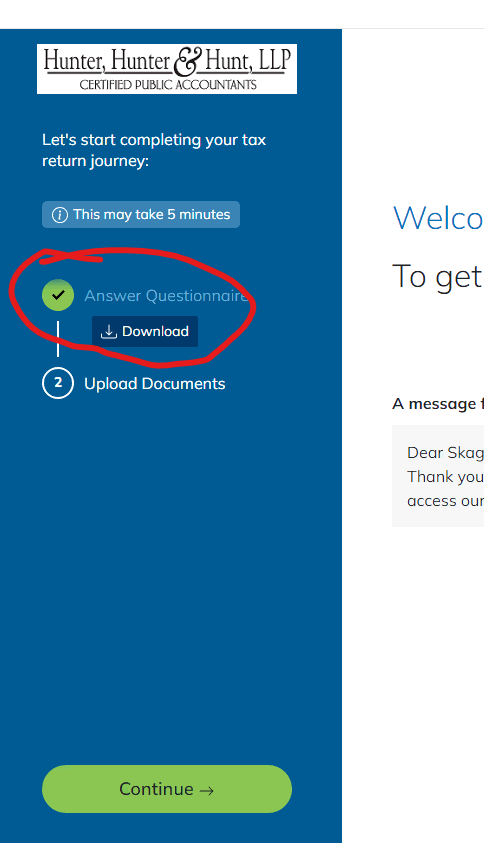Go to the Upload Documents step
This screenshot has height=843, width=484.
coord(155,384)
